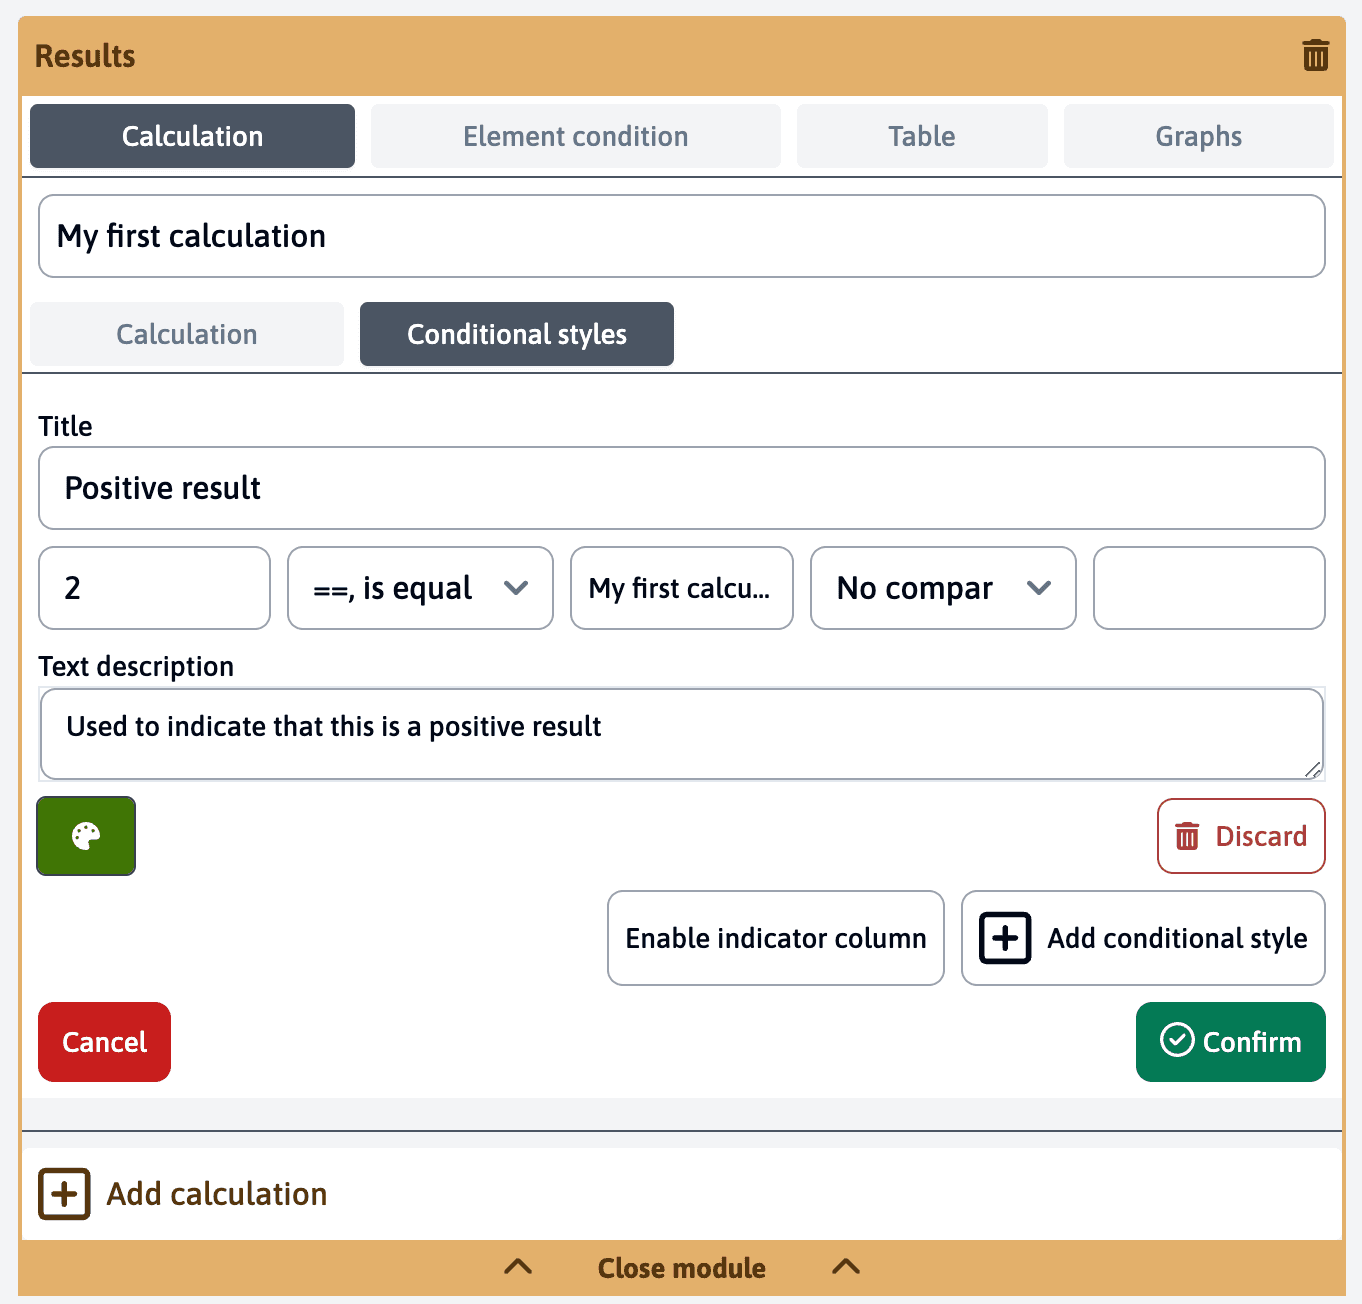Click the plus icon for Add conditional style
Image resolution: width=1362 pixels, height=1304 pixels.
(x=1005, y=938)
